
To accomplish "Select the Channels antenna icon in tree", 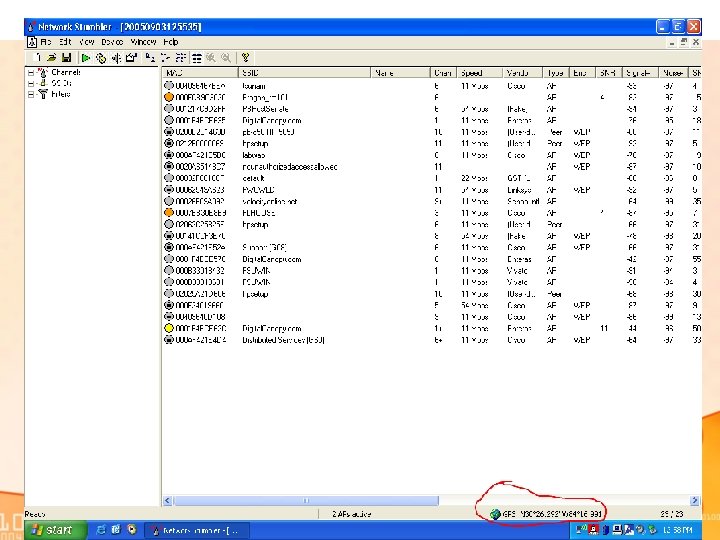I will click(43, 73).
